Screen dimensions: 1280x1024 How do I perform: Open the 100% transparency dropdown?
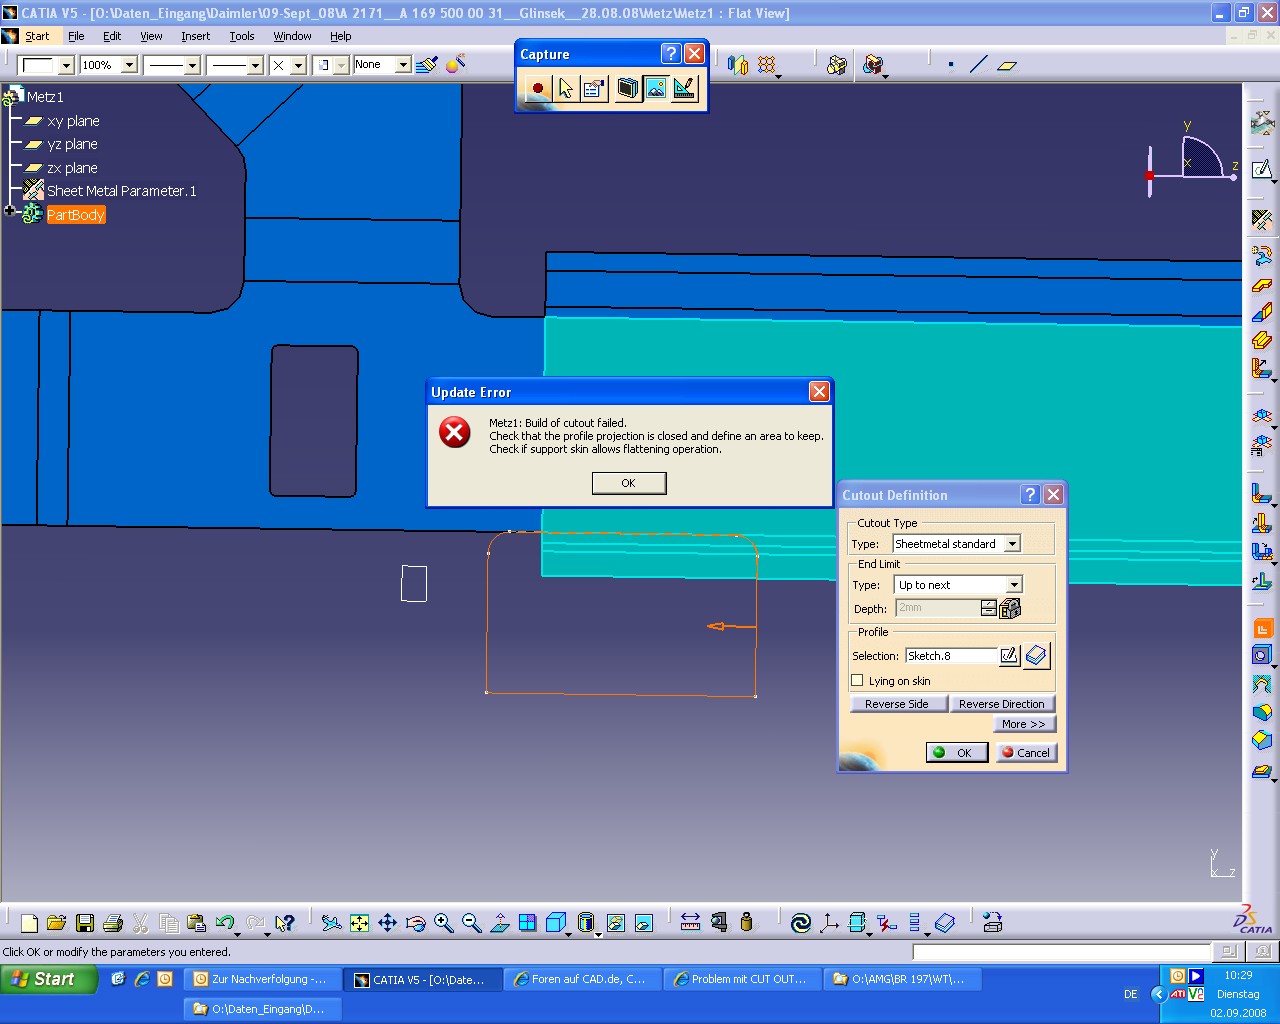pyautogui.click(x=129, y=65)
